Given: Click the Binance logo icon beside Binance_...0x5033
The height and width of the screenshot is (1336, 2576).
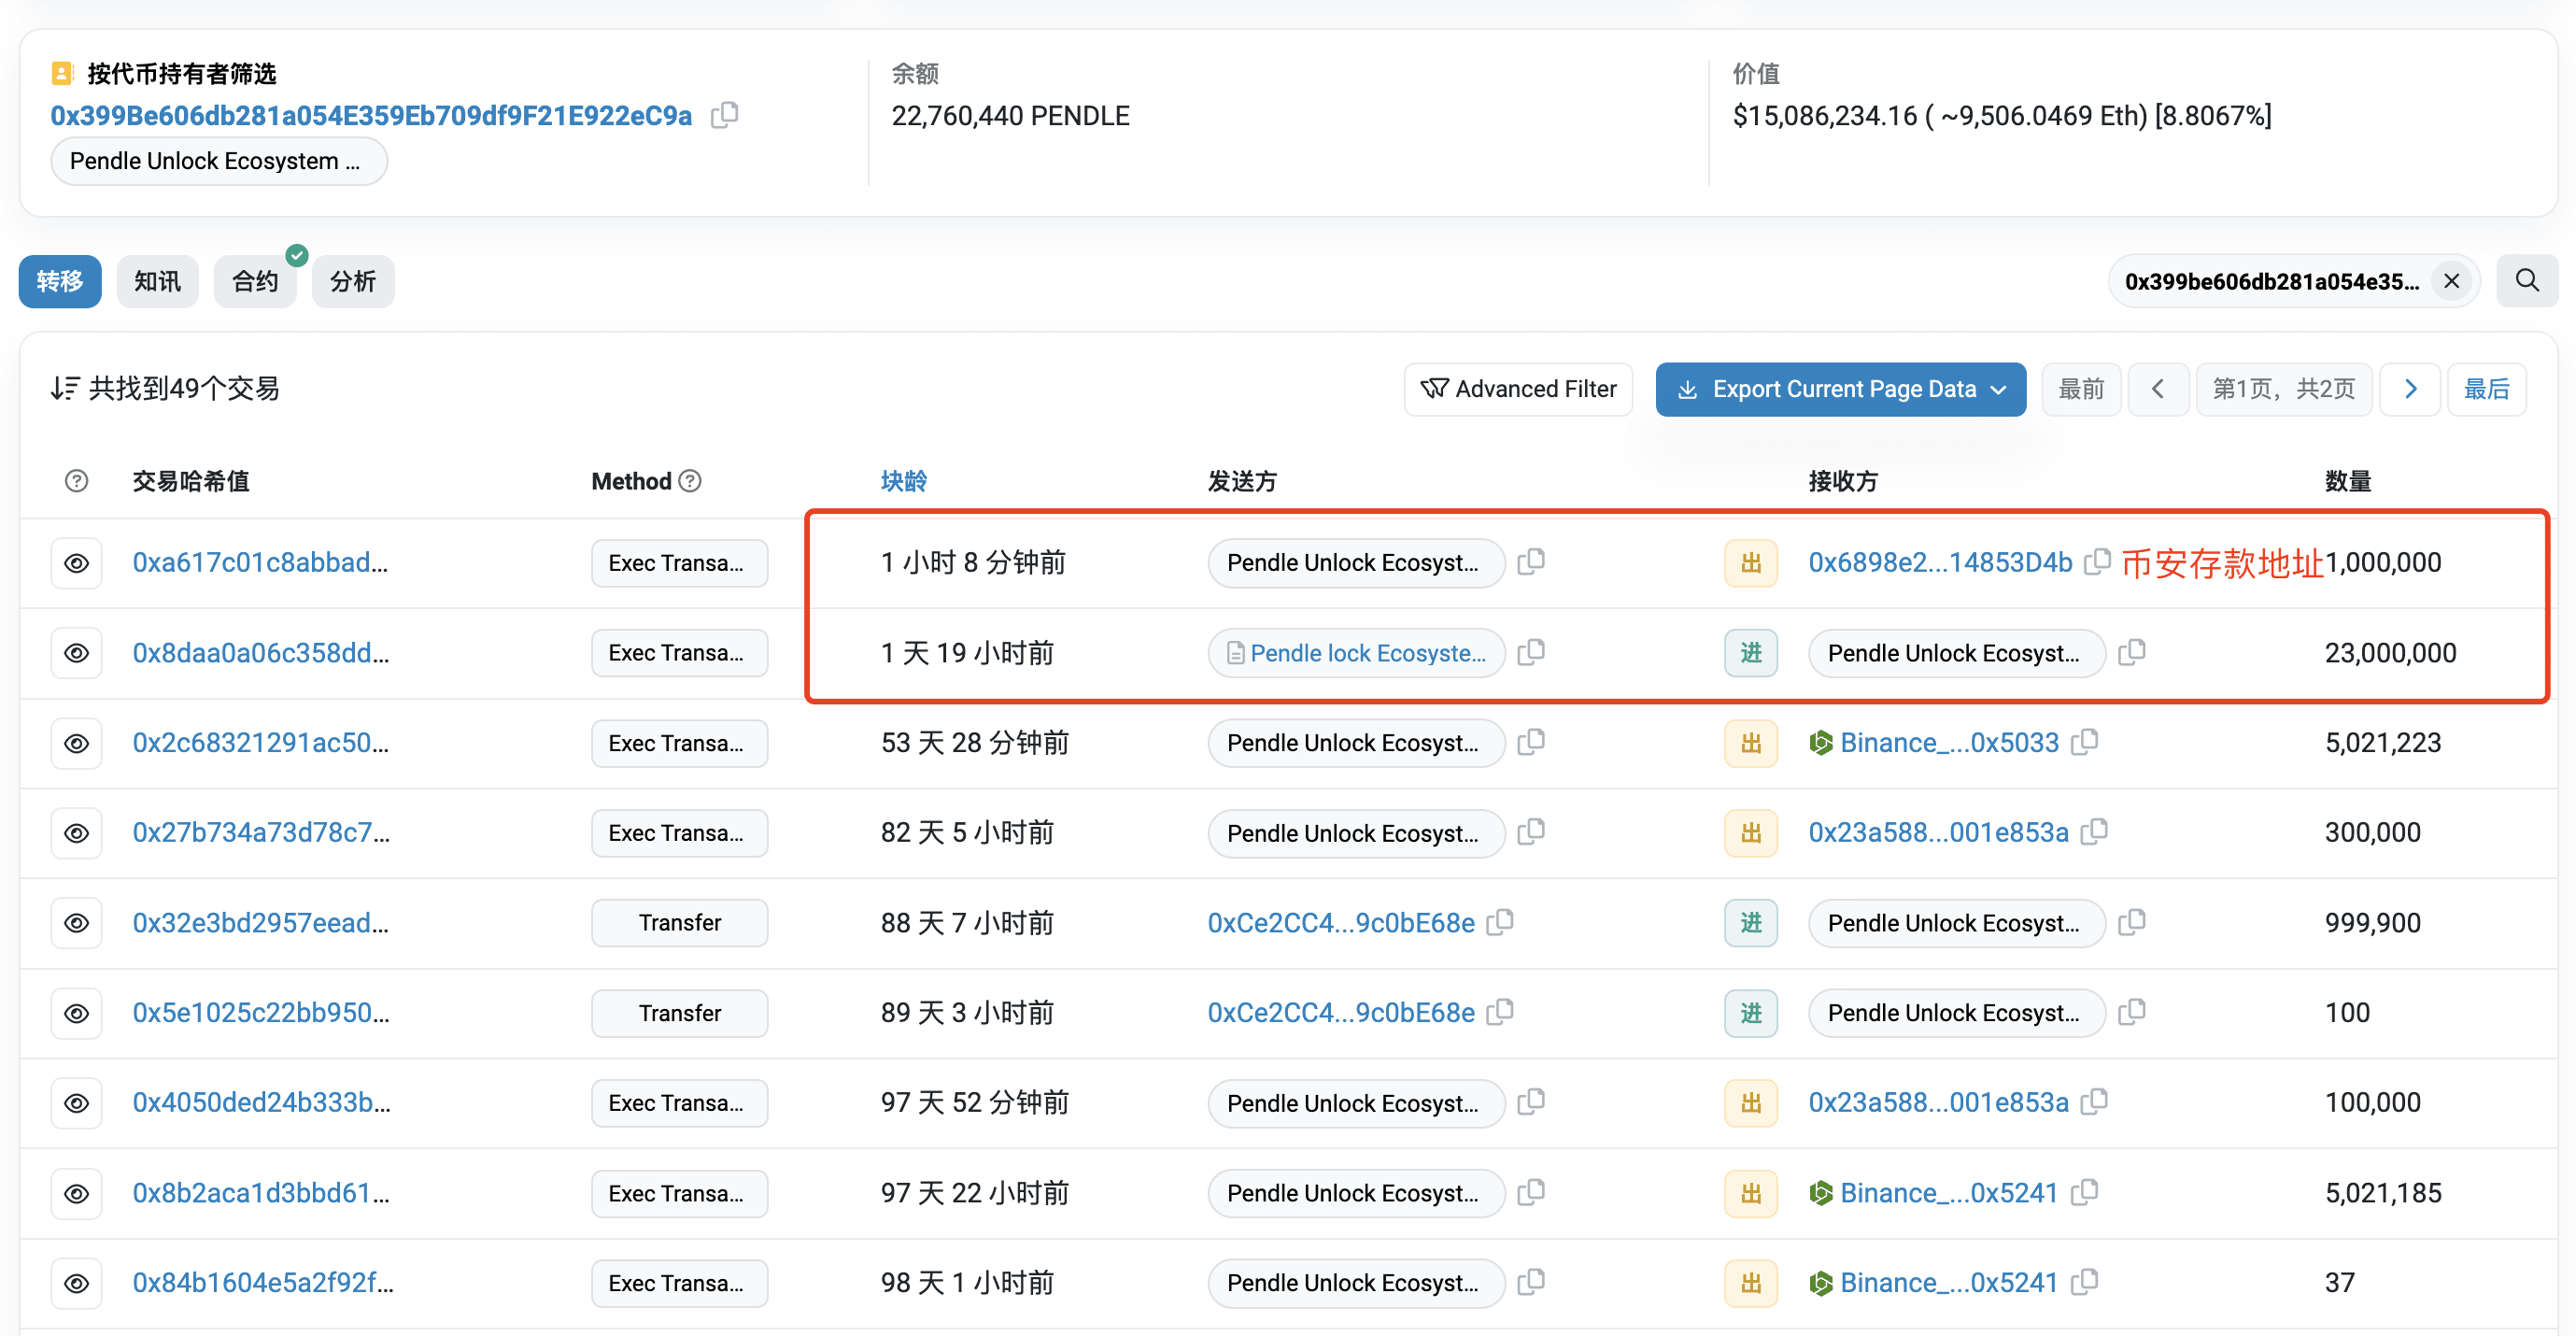Looking at the screenshot, I should tap(1821, 743).
